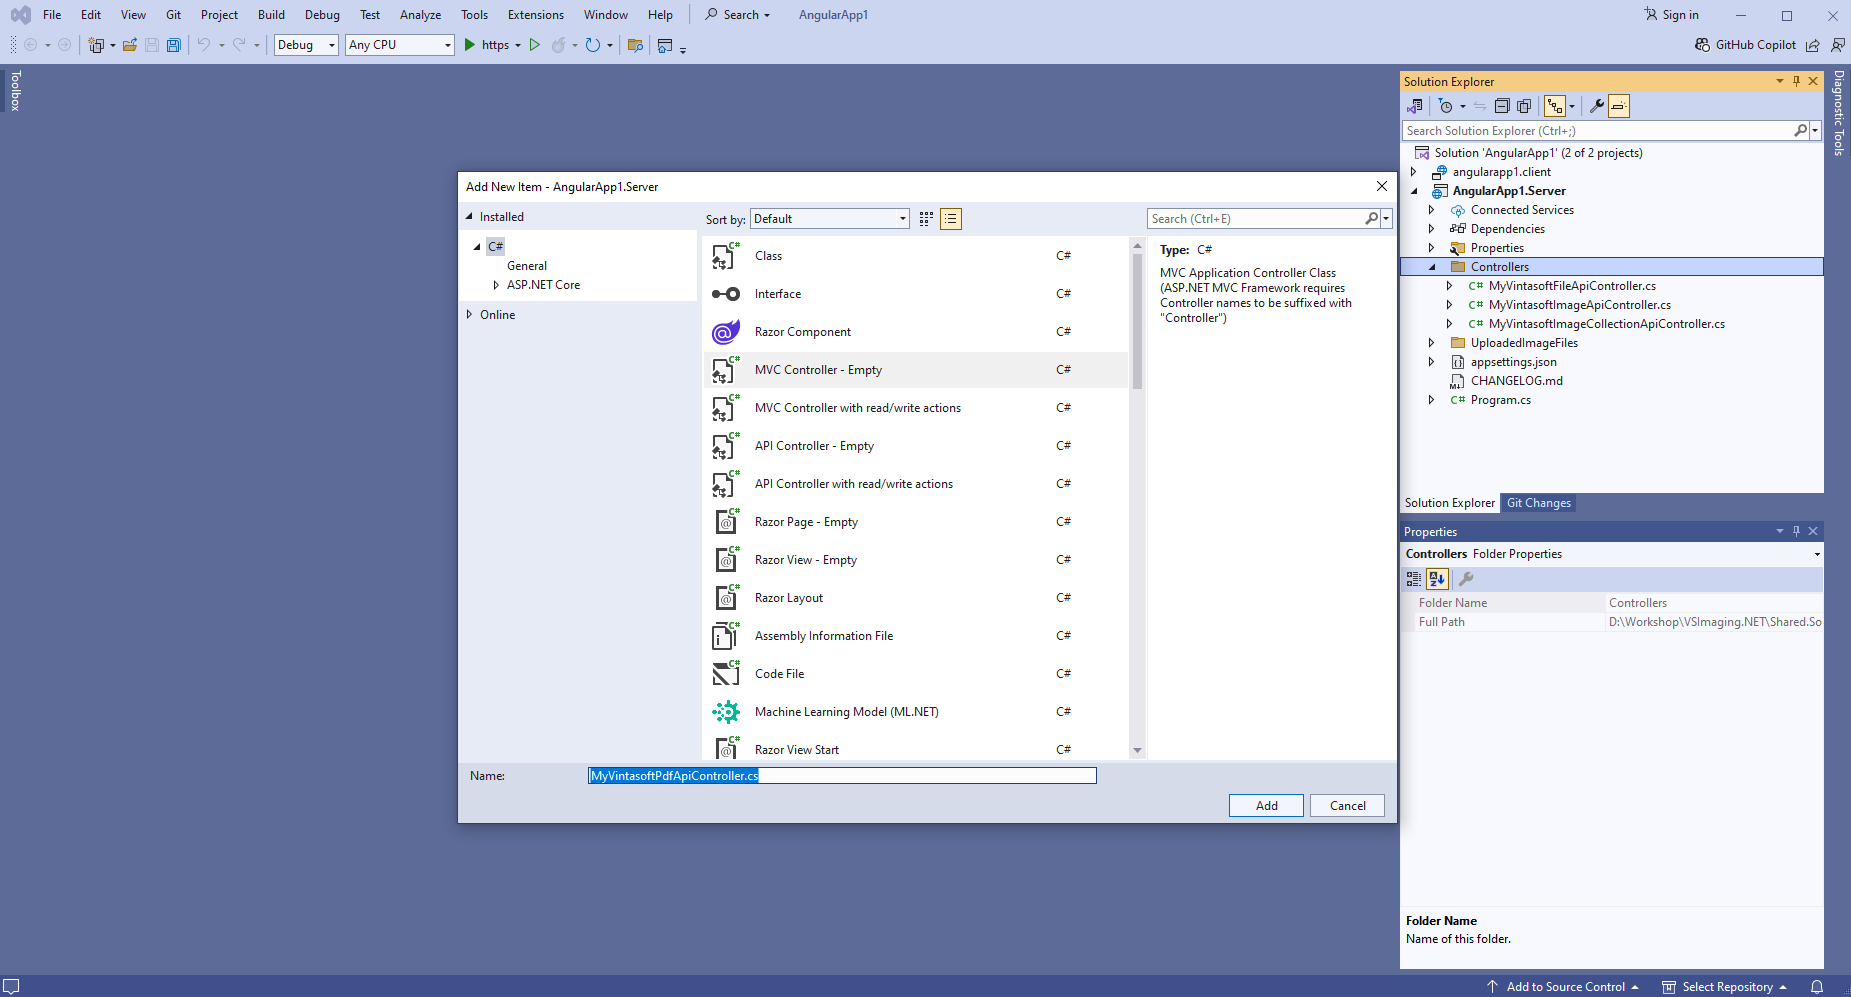Expand the Online templates node
1851x997 pixels.
(469, 315)
